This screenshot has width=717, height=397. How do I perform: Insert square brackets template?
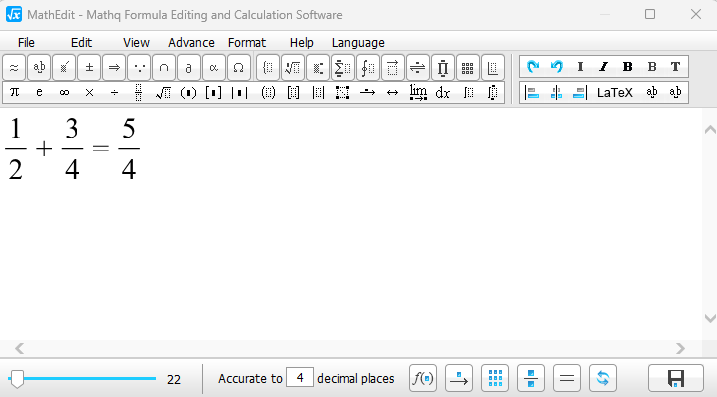(214, 93)
